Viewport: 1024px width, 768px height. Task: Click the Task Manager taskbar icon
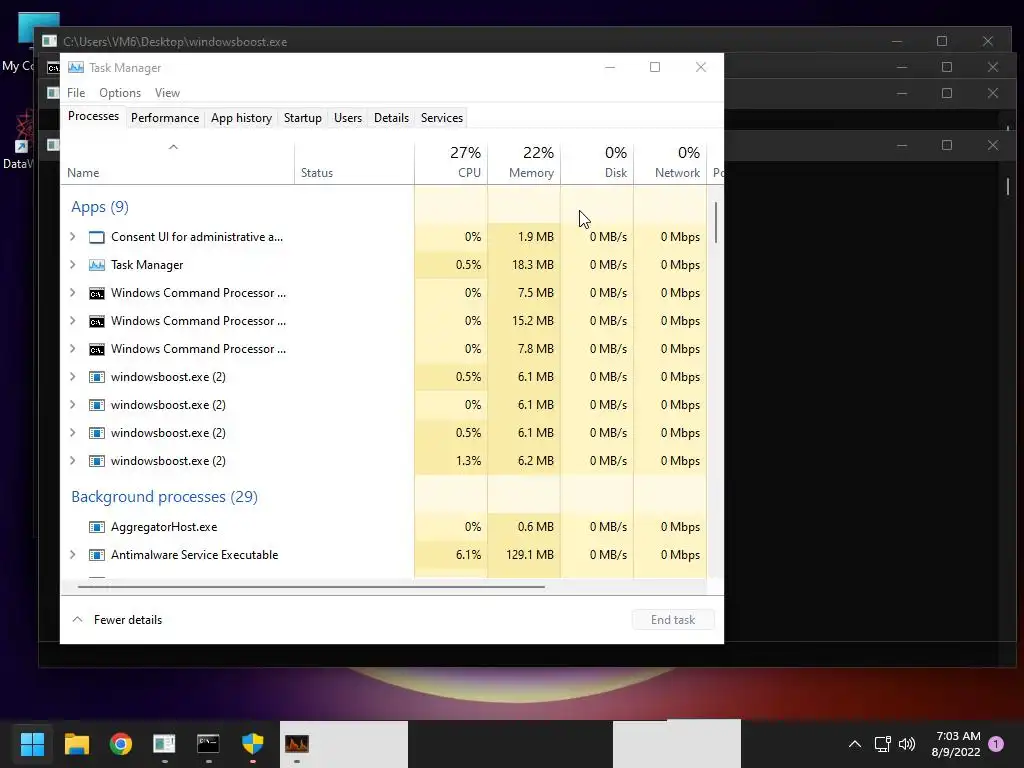pyautogui.click(x=296, y=743)
